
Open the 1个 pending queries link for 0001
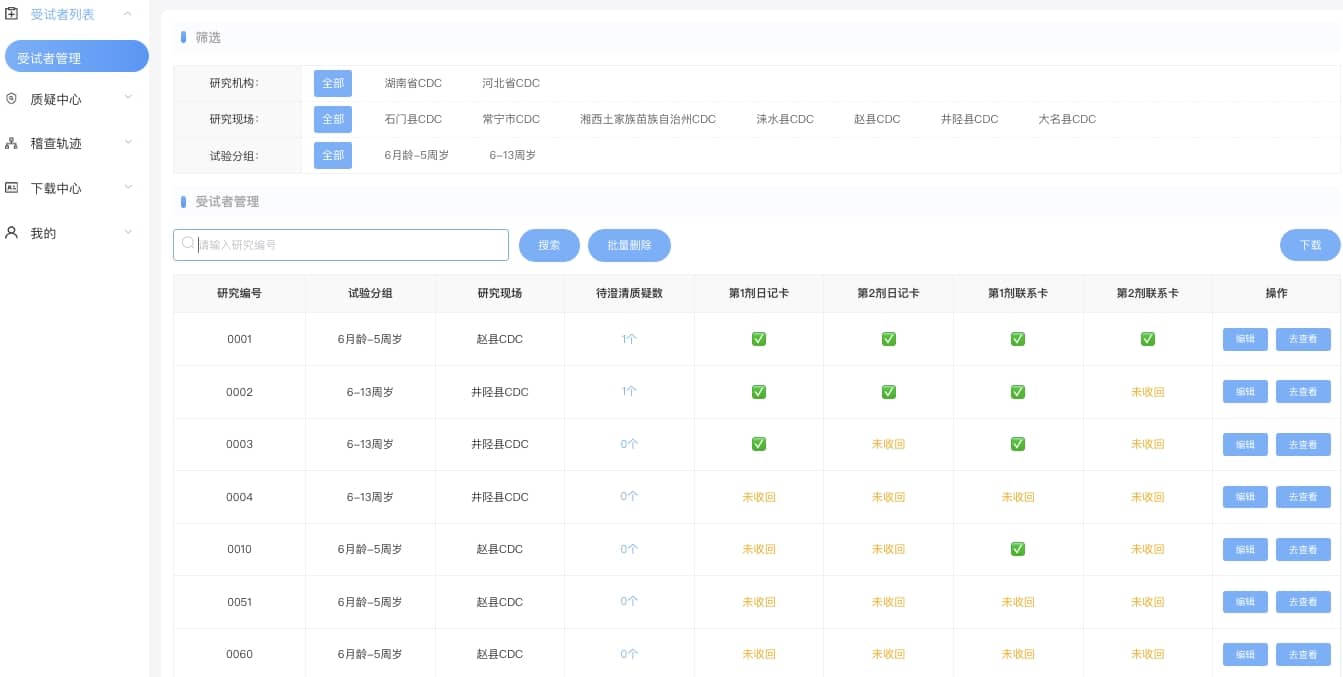pos(629,339)
